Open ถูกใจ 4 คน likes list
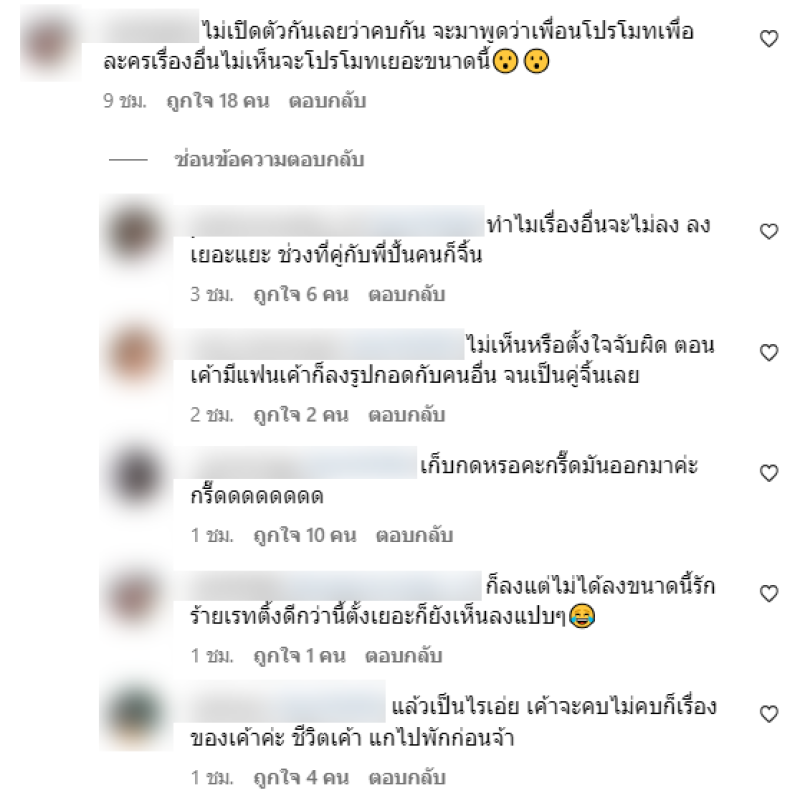The height and width of the screenshot is (803, 800). click(301, 778)
